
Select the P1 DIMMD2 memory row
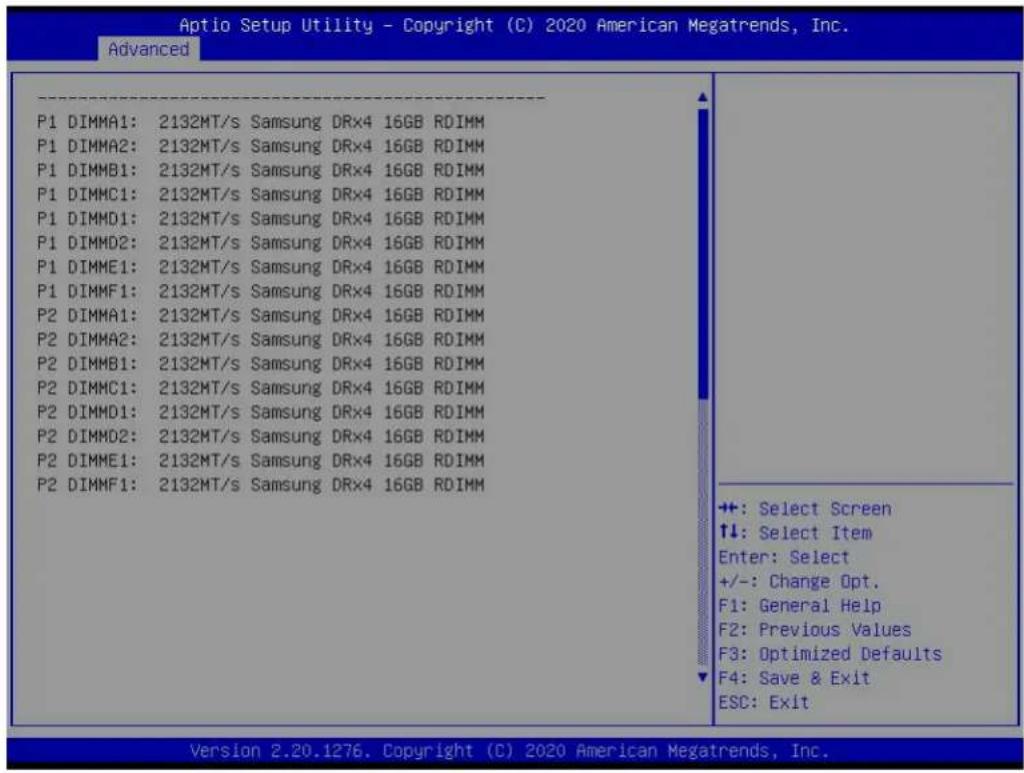coord(261,243)
